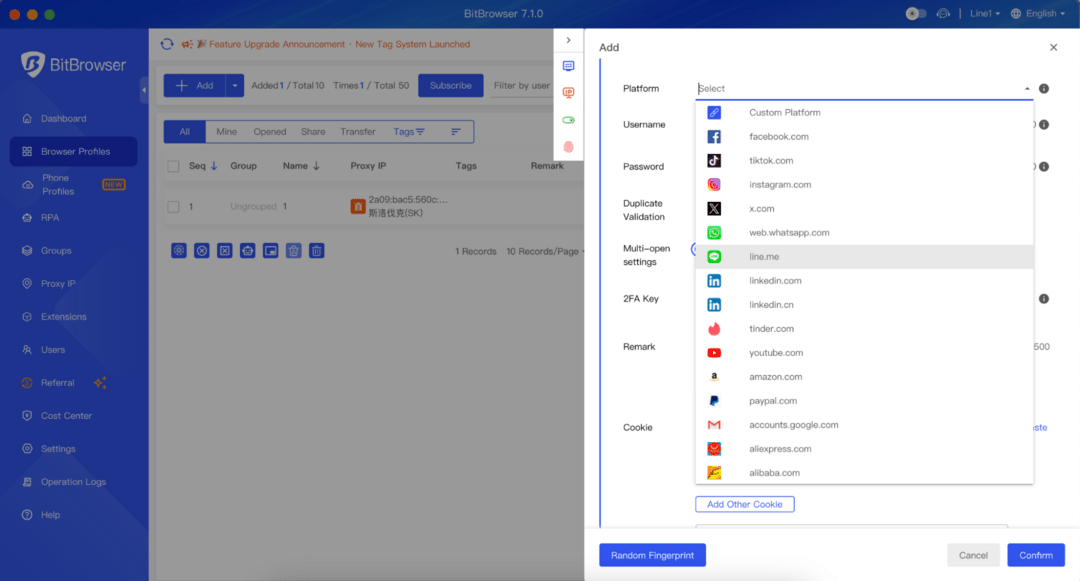The image size is (1080, 581).
Task: Check the select-all header checkbox
Action: click(174, 165)
